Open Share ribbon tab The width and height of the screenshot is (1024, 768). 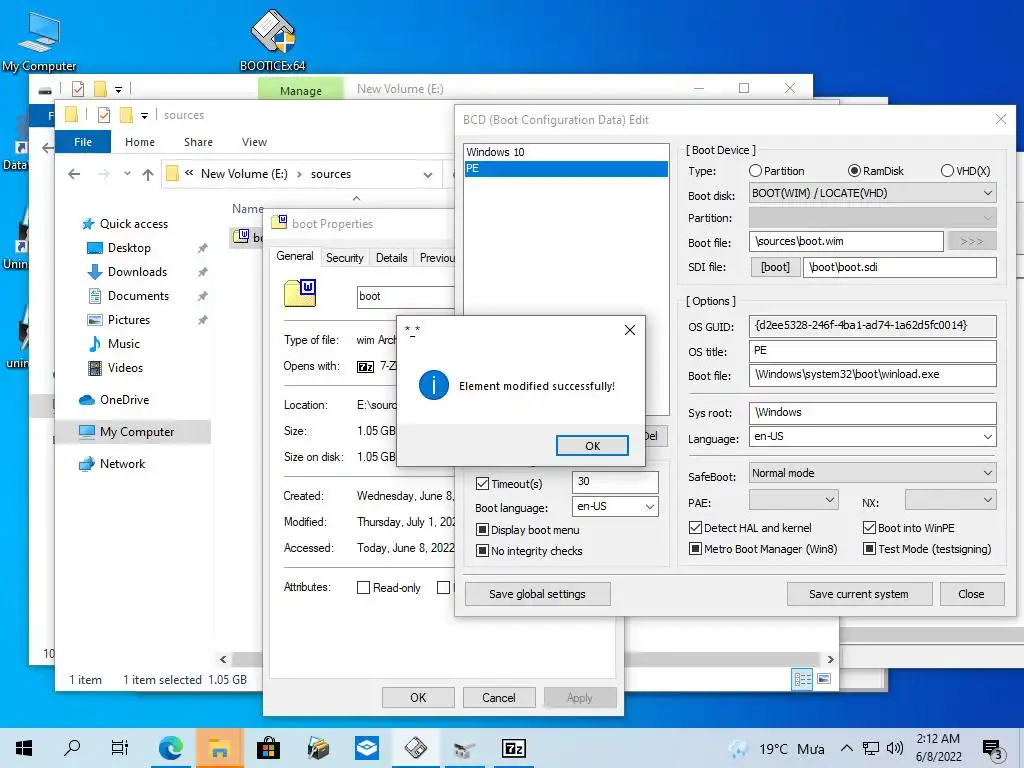coord(199,142)
